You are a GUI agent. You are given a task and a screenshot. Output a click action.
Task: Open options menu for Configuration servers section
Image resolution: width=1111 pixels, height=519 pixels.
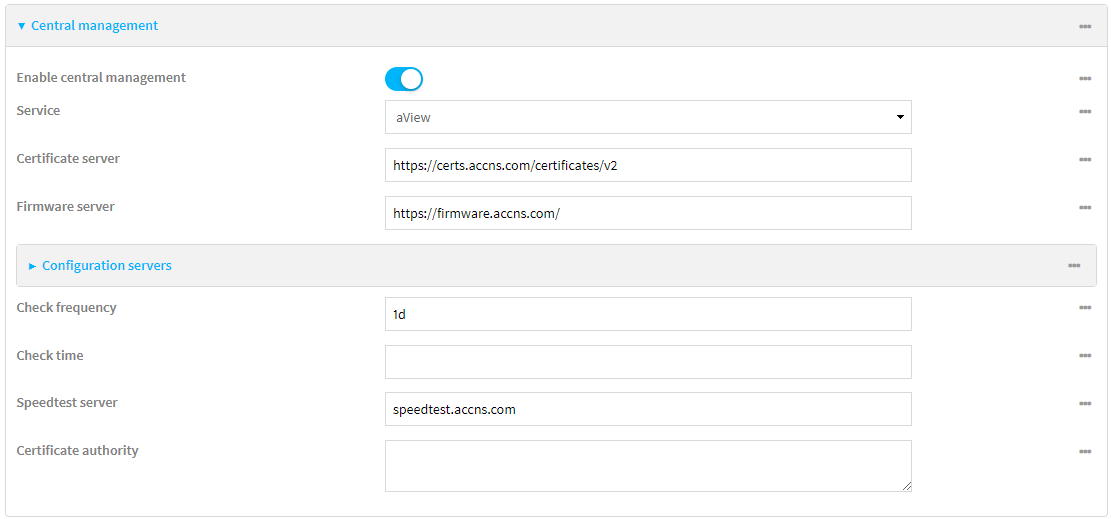click(1073, 266)
